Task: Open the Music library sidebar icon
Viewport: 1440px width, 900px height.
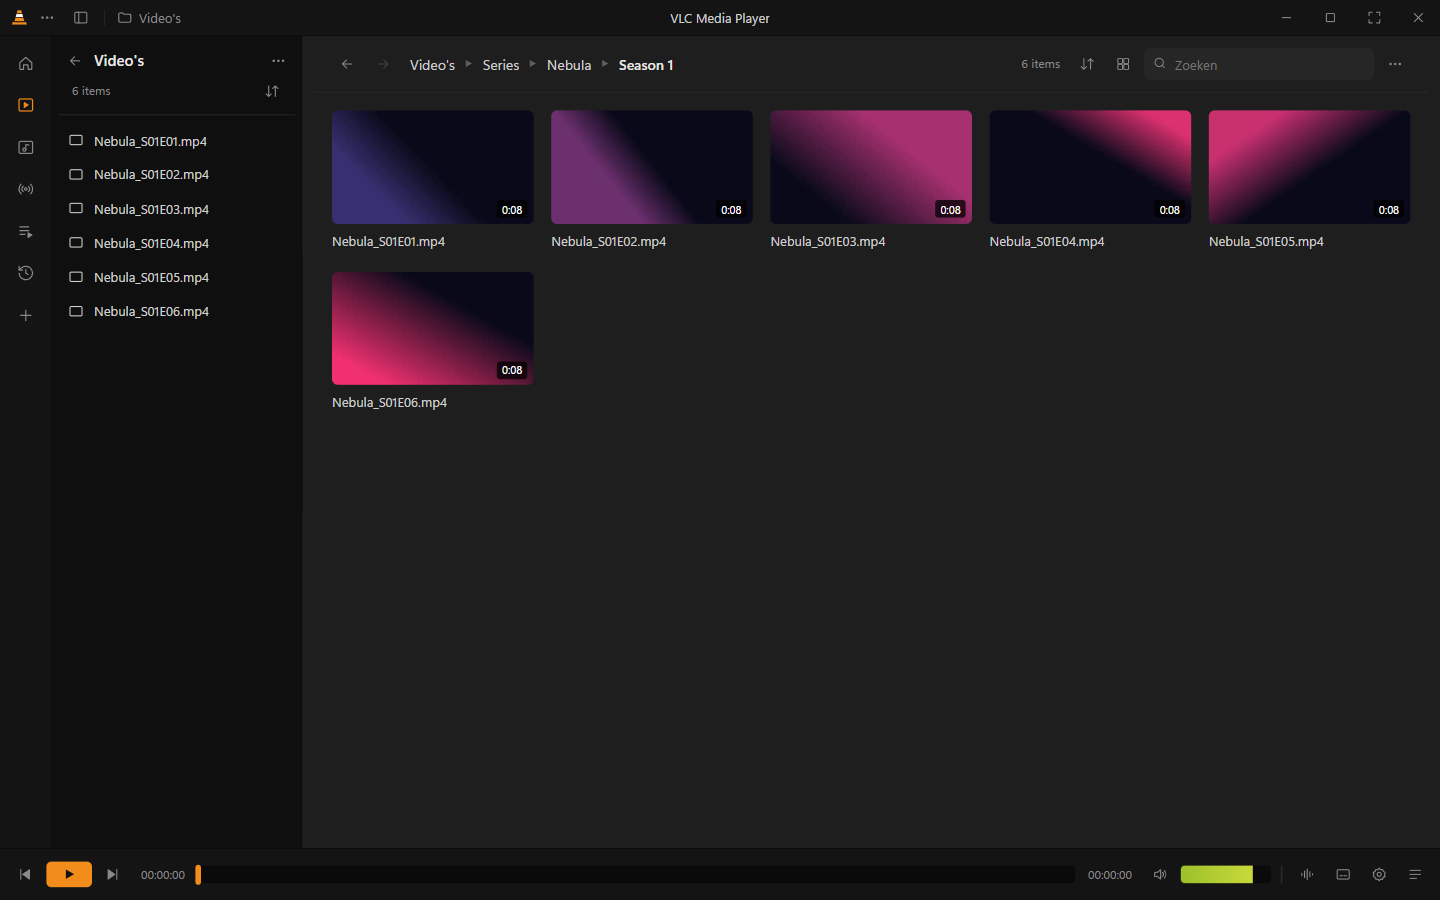Action: point(26,147)
